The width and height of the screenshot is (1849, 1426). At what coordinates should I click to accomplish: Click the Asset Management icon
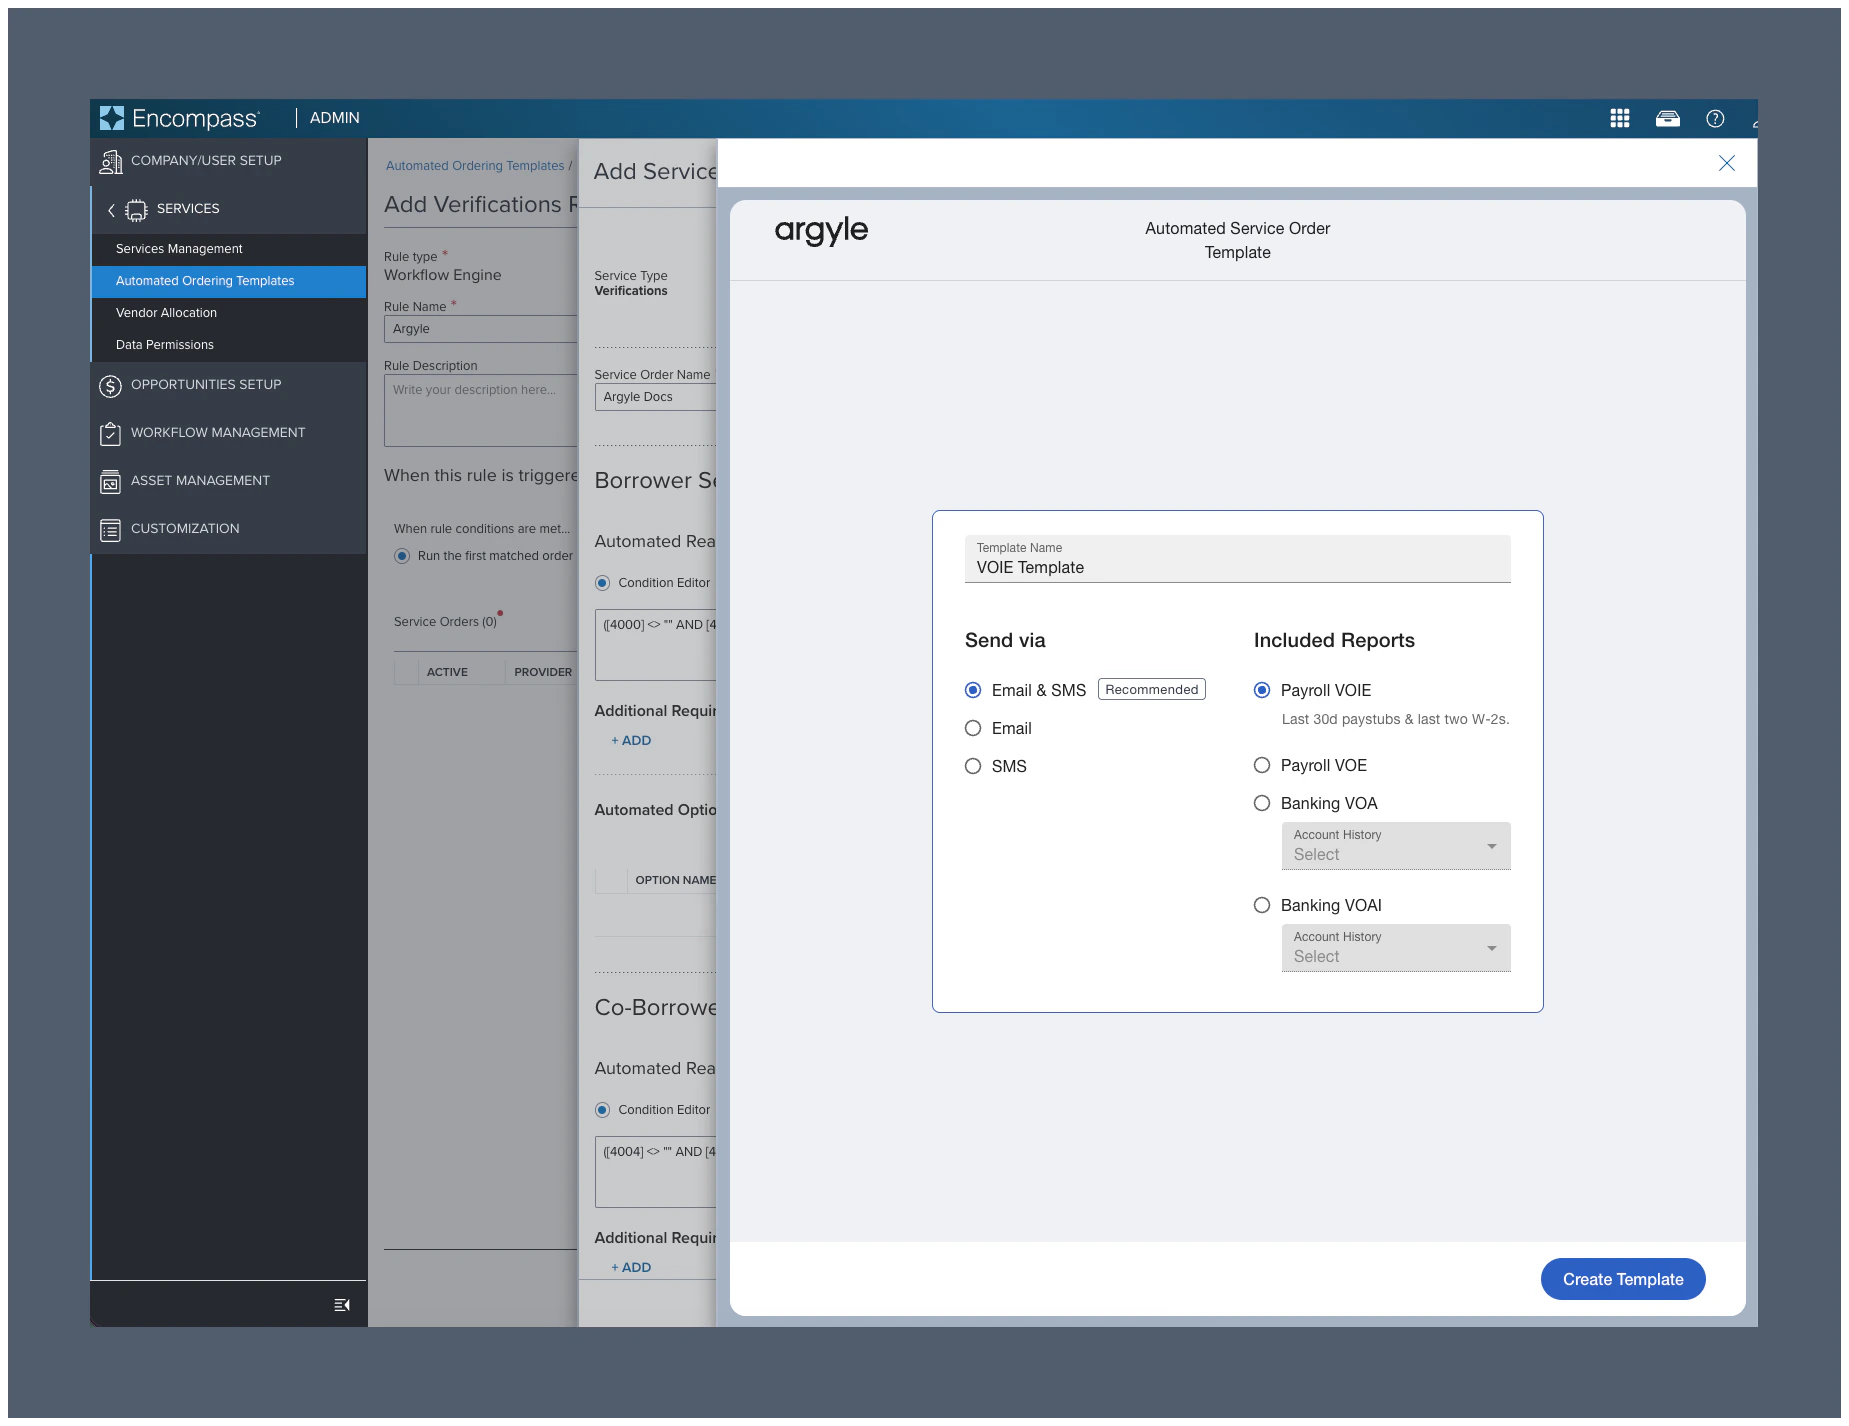111,482
